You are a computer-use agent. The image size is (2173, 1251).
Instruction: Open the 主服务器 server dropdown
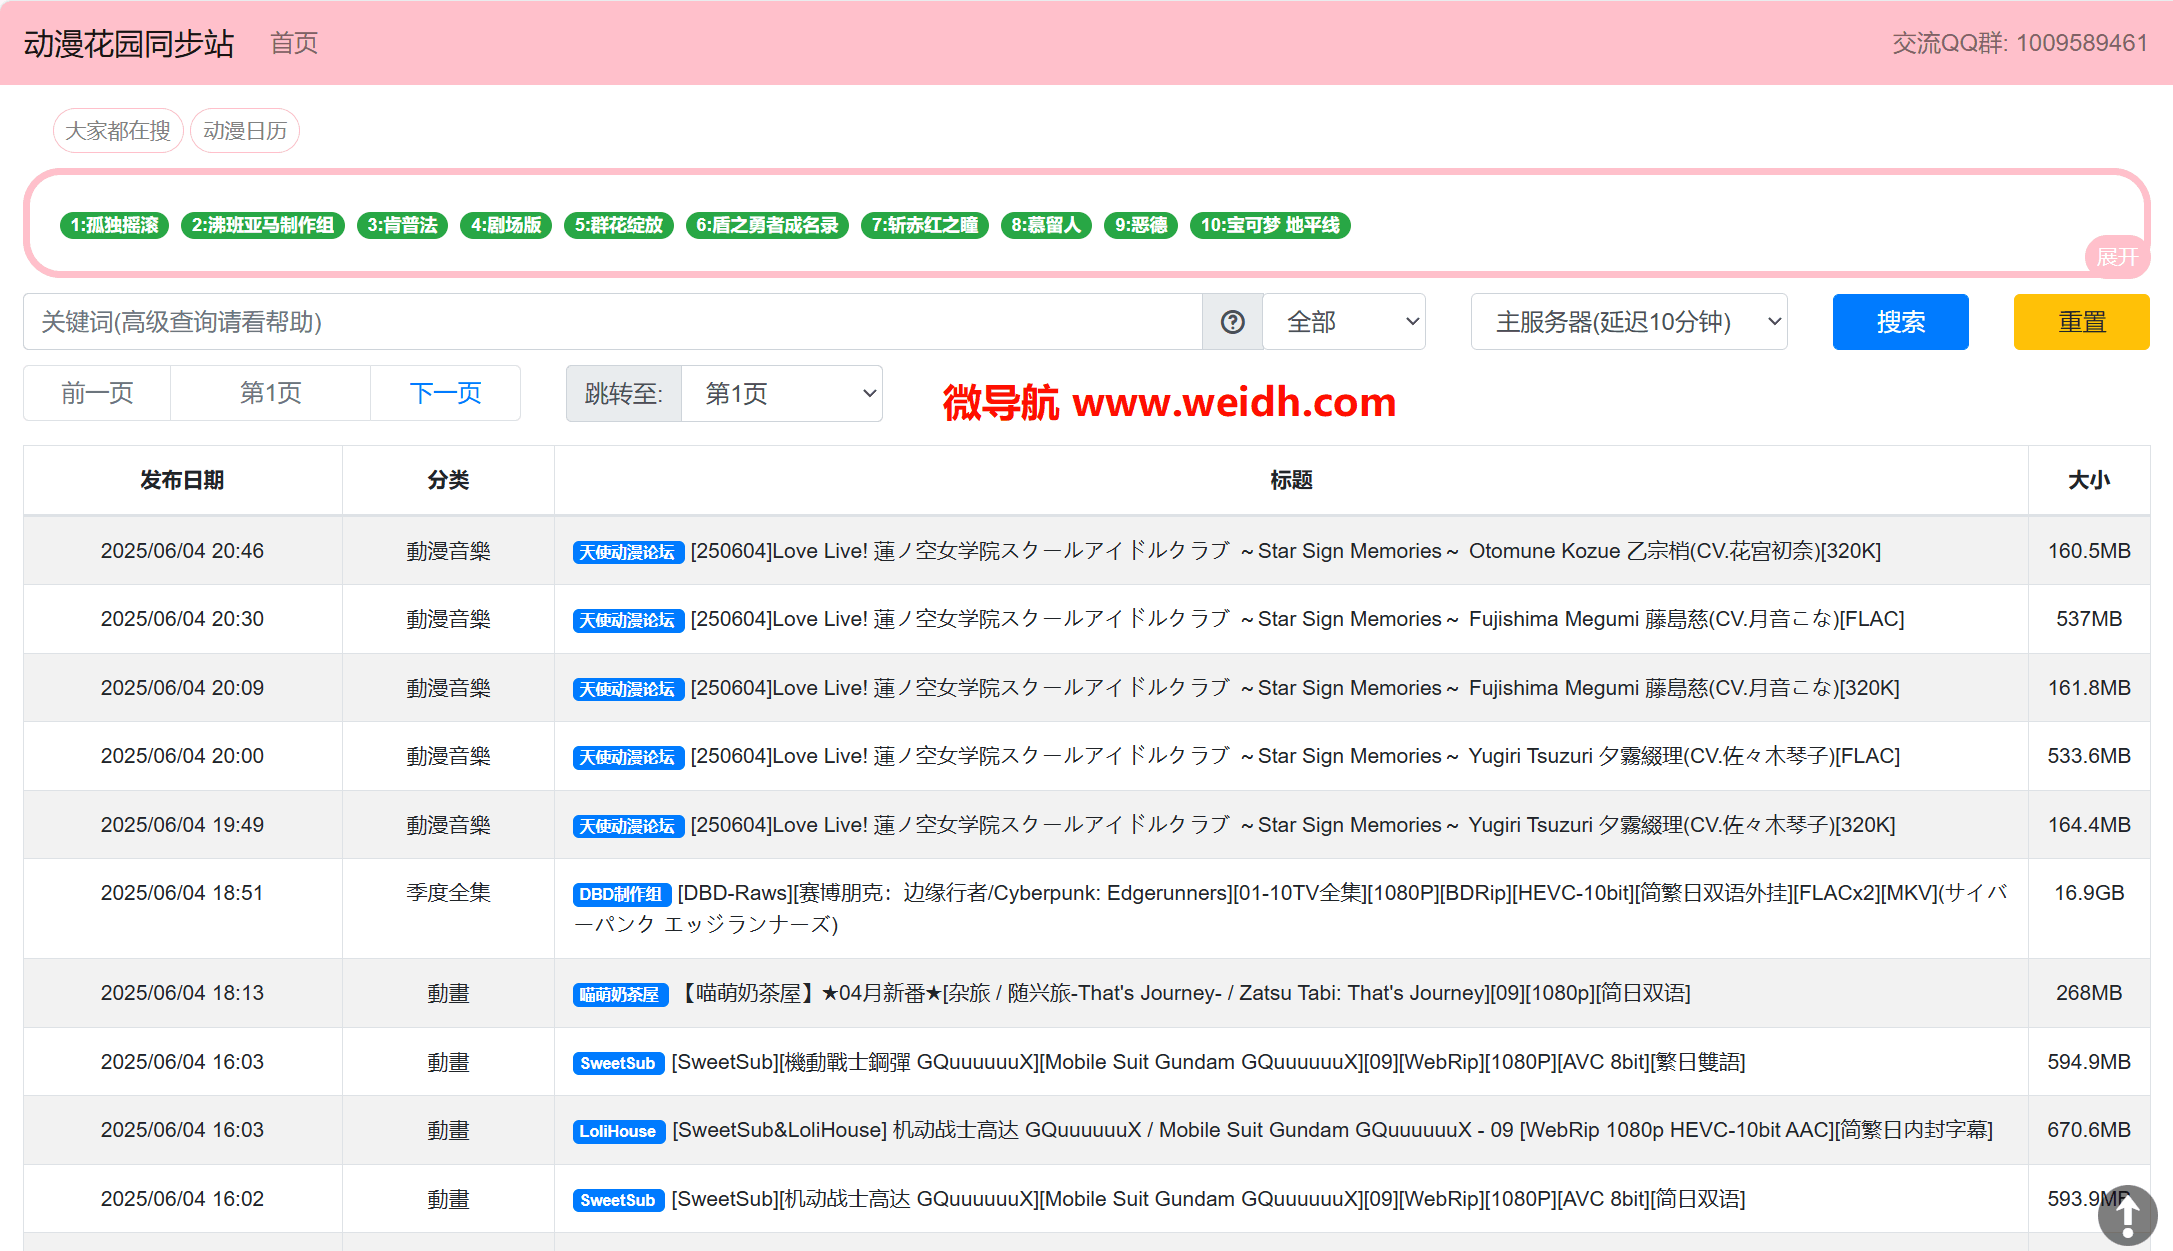[1628, 322]
